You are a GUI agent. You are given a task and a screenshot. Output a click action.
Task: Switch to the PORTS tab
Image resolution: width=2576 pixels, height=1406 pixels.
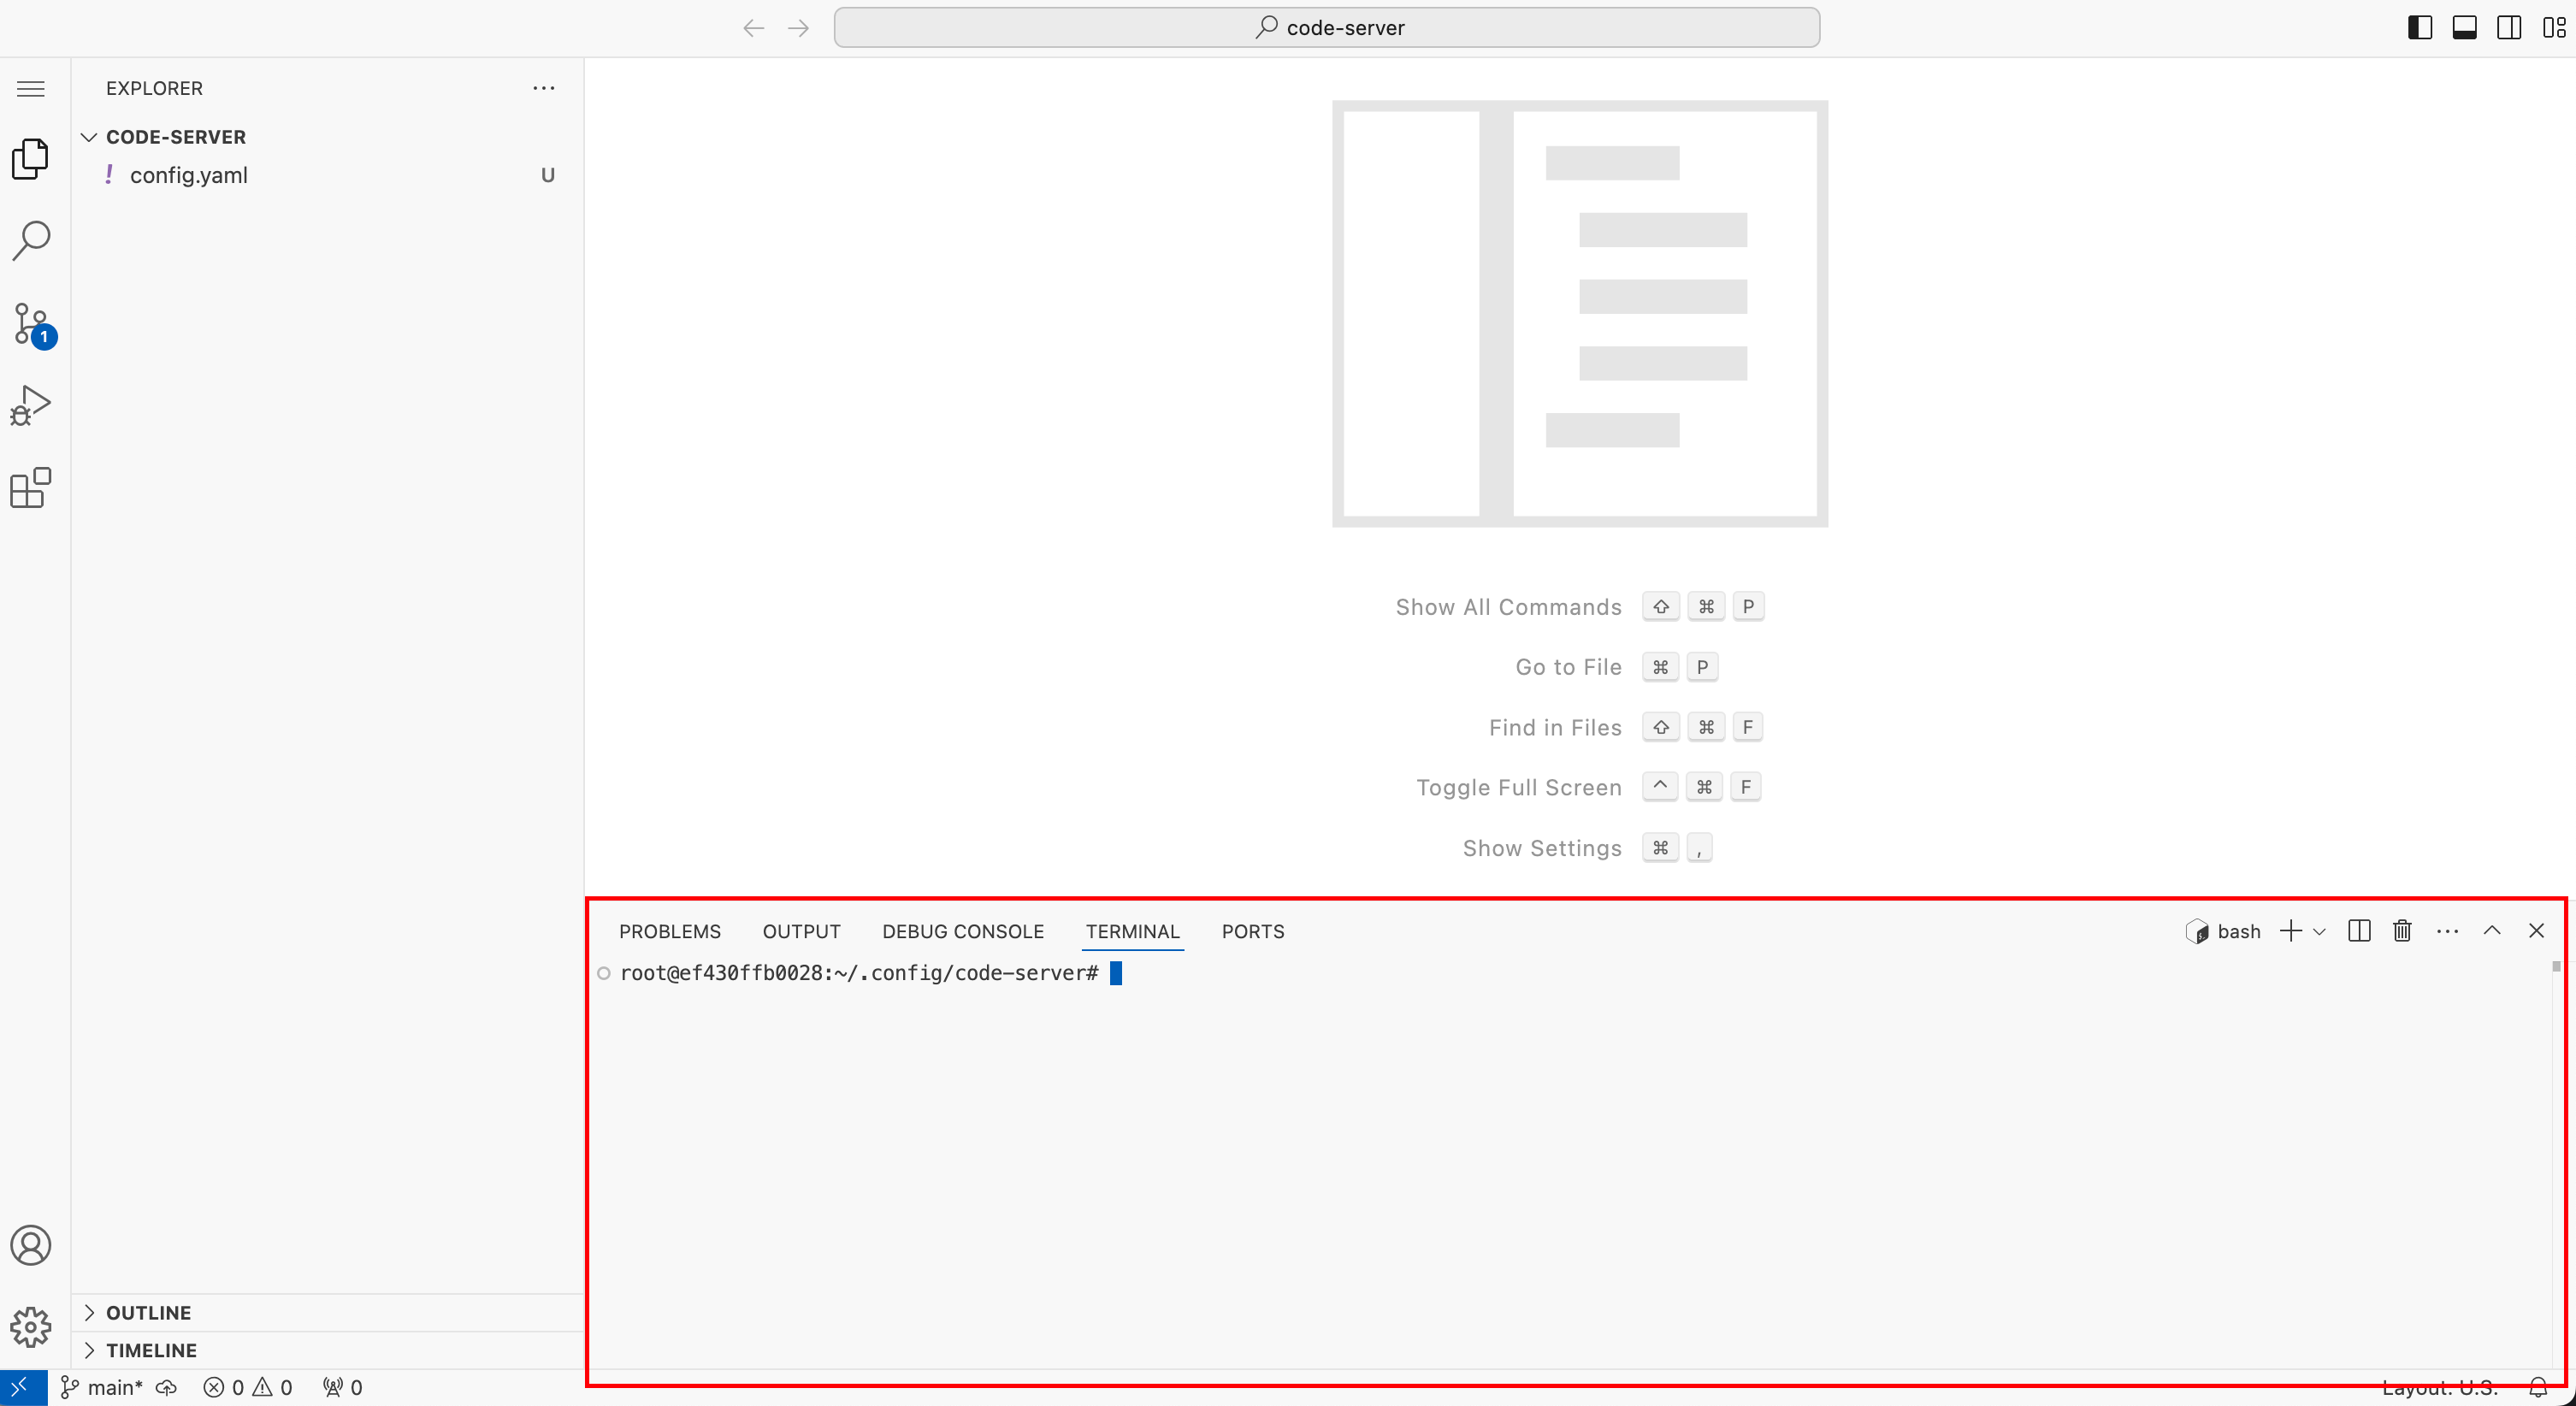click(x=1253, y=931)
